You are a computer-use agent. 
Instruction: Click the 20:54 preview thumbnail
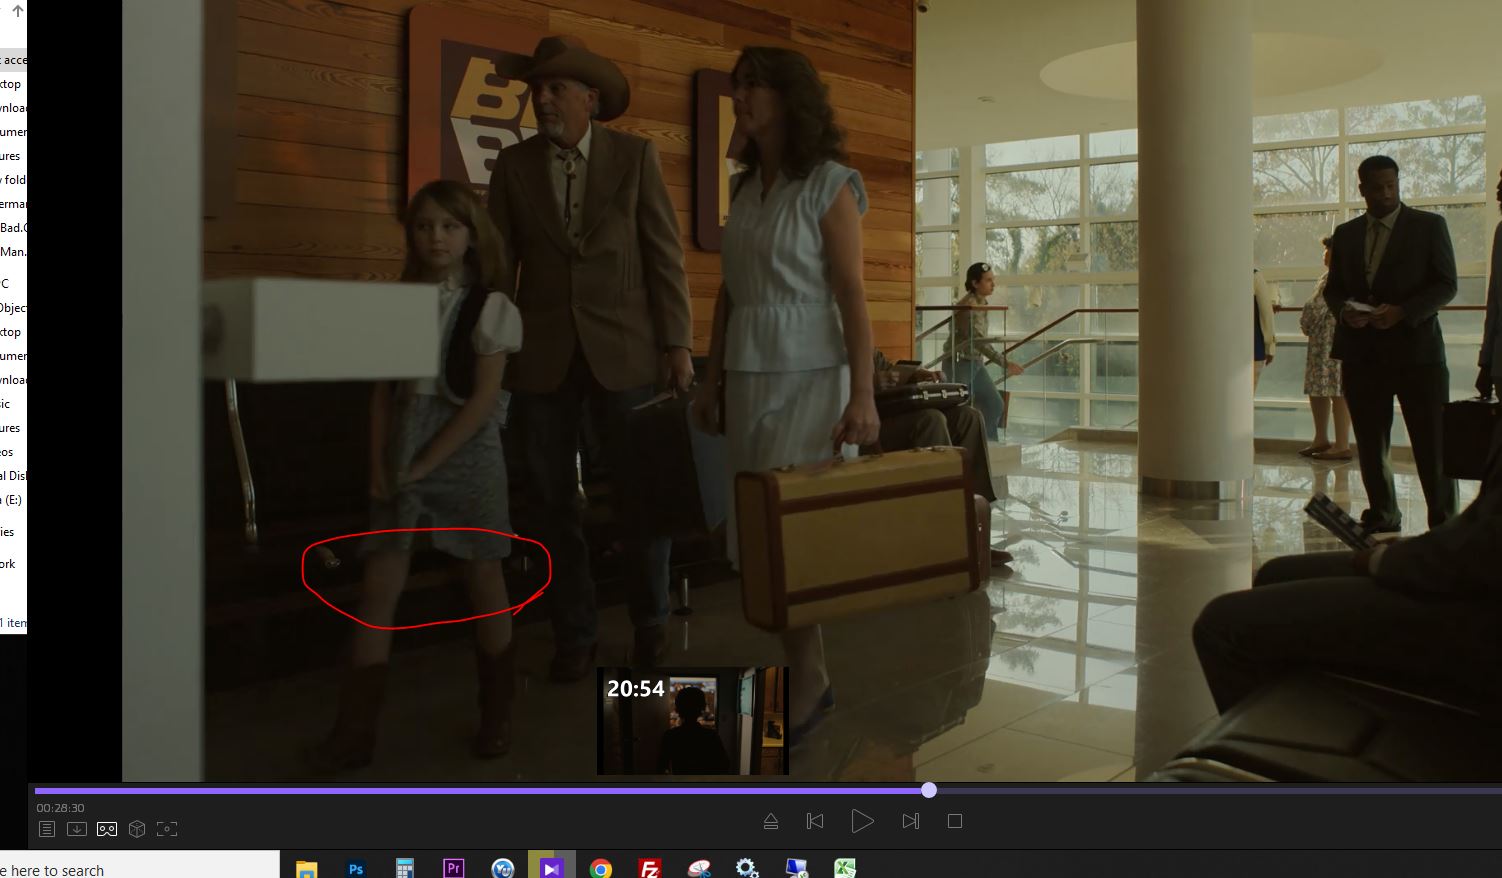click(x=692, y=721)
